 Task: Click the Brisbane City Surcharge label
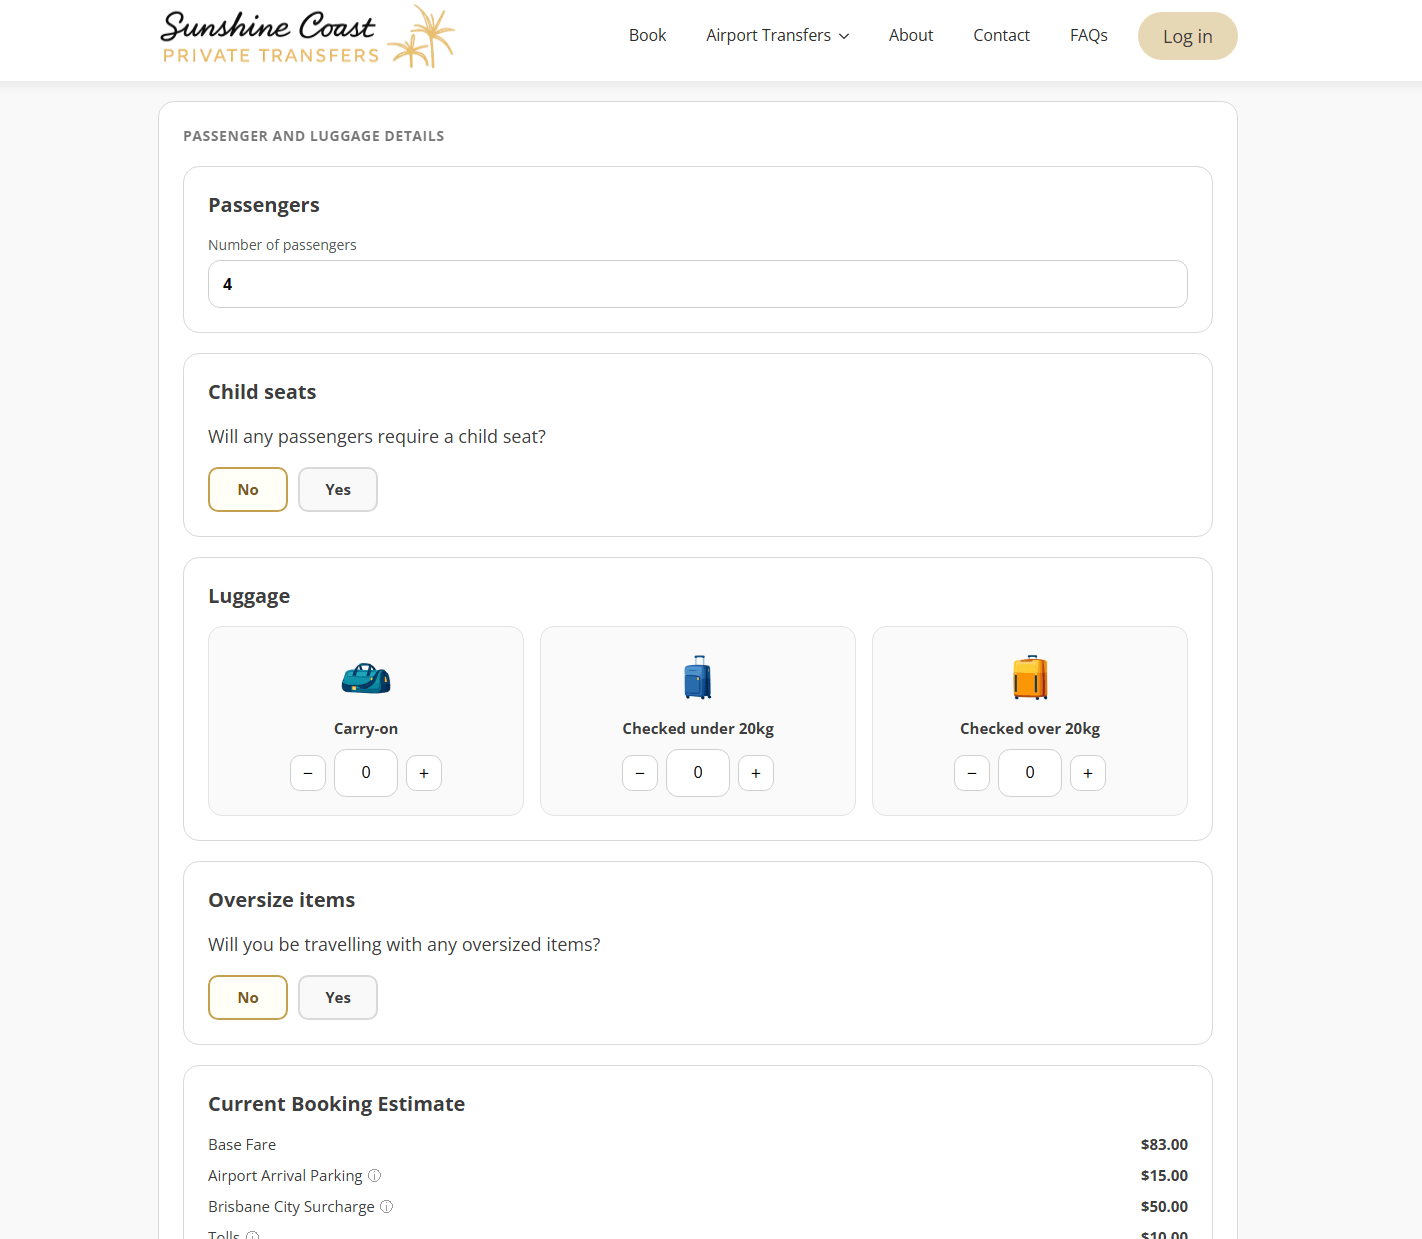coord(291,1207)
